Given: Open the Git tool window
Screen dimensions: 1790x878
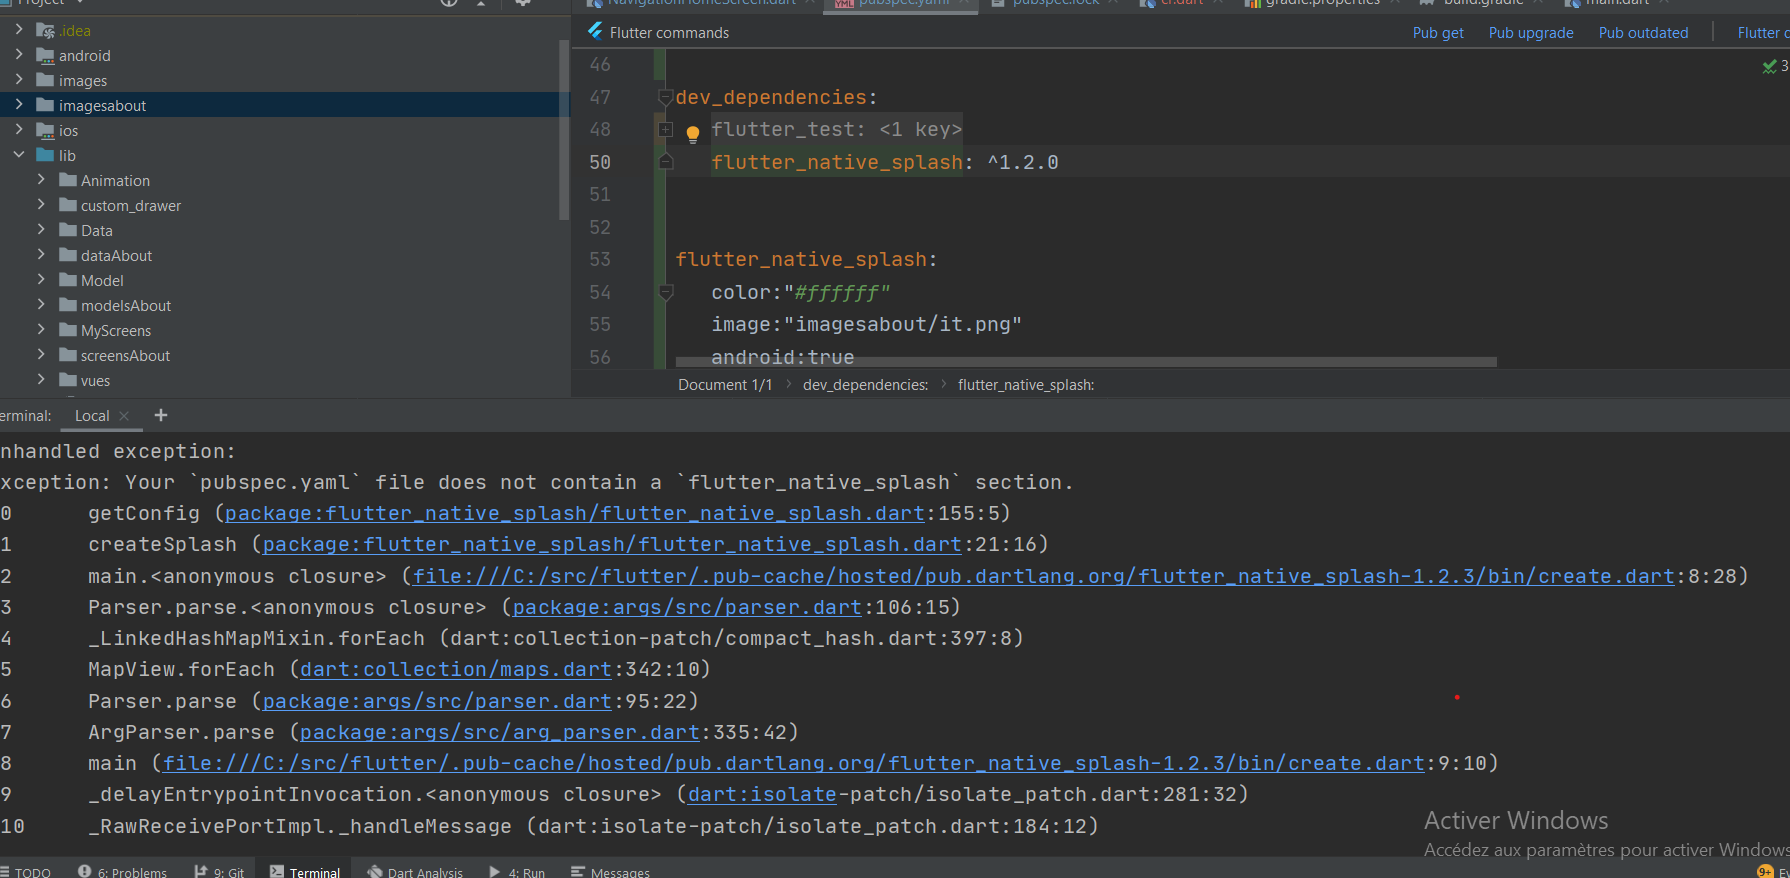Looking at the screenshot, I should (x=219, y=871).
